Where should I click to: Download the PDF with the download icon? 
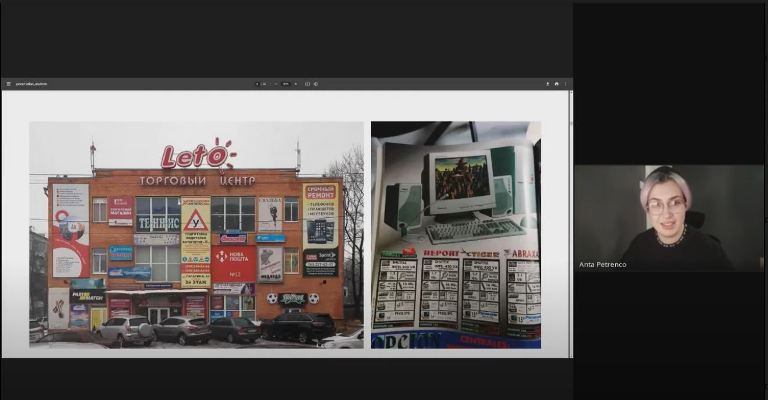pyautogui.click(x=547, y=84)
